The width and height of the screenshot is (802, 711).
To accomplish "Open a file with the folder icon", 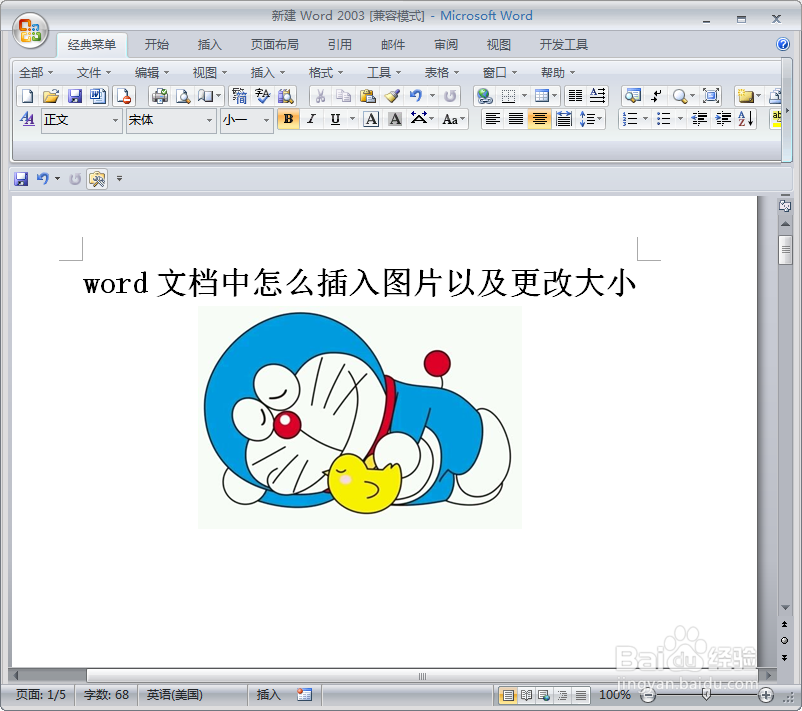I will pyautogui.click(x=51, y=96).
